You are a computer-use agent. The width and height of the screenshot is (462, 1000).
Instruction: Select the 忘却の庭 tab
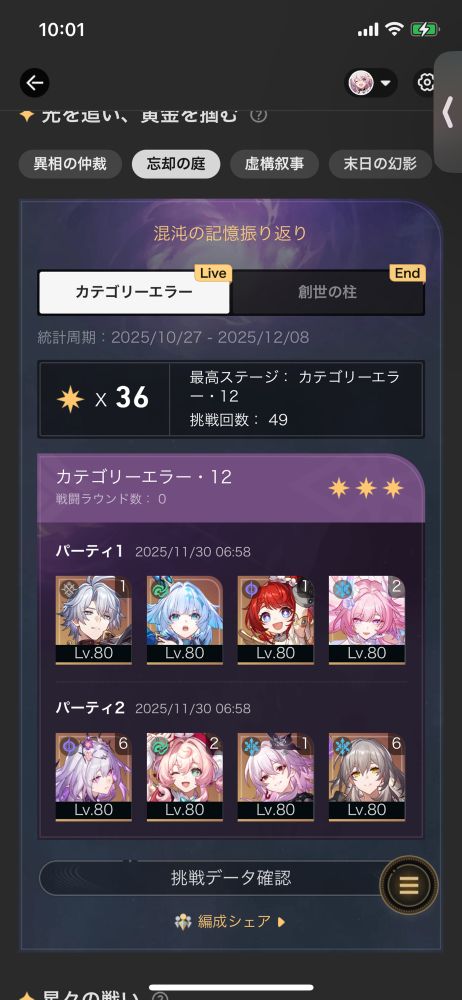coord(176,164)
